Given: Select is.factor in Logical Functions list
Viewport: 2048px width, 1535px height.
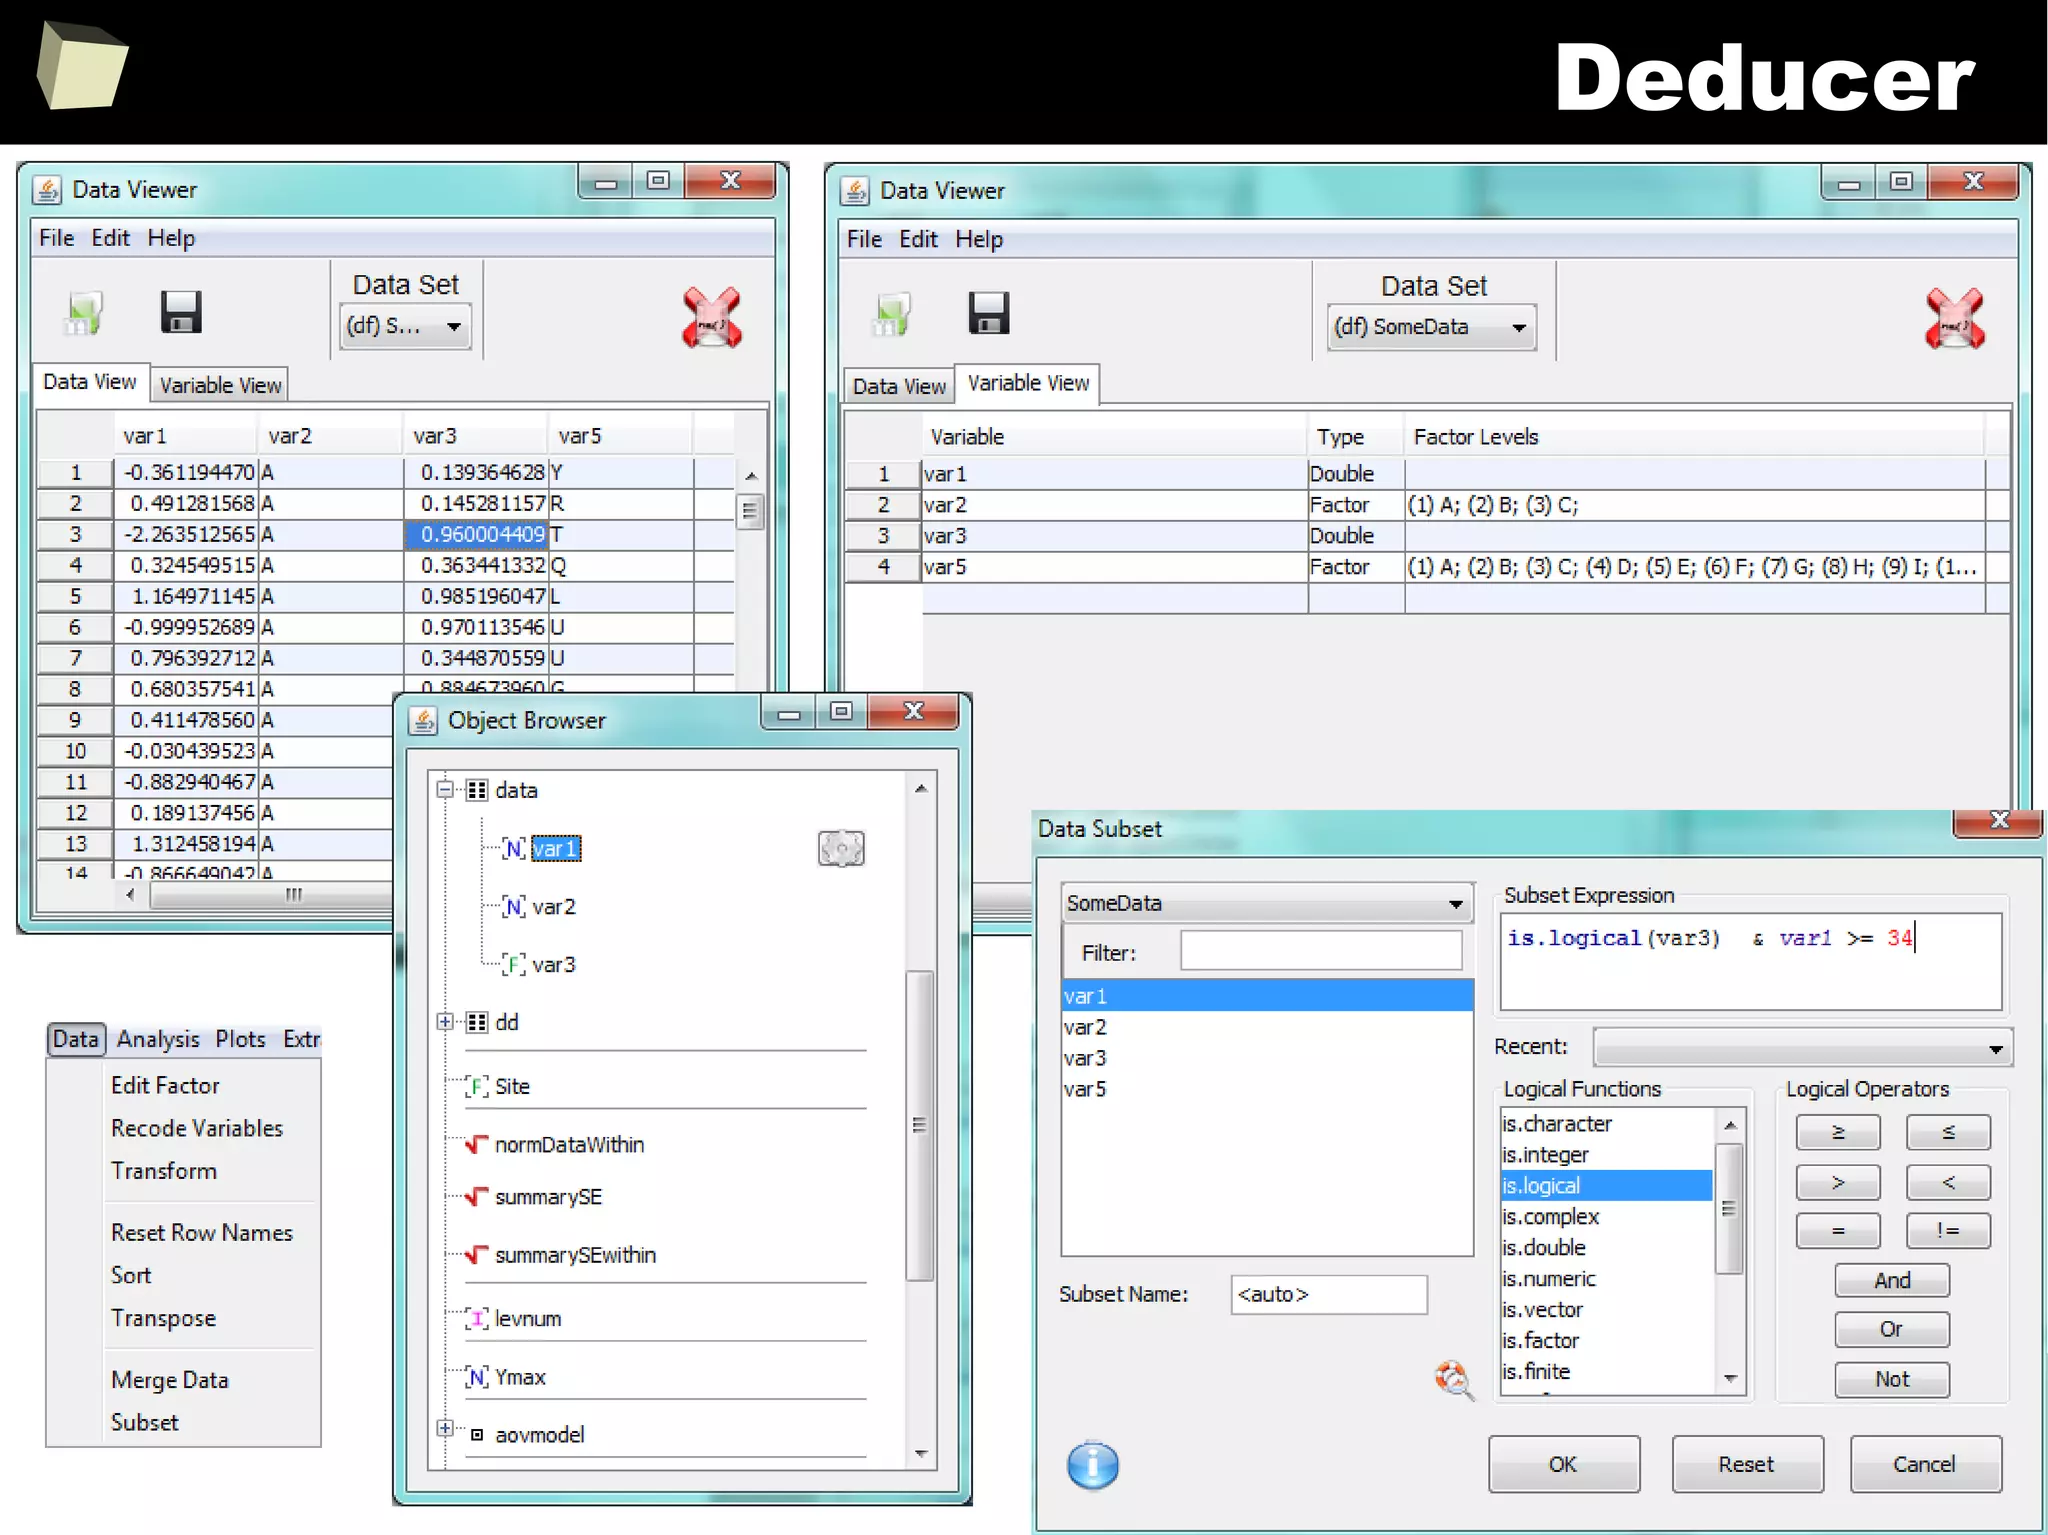Looking at the screenshot, I should 1607,1340.
